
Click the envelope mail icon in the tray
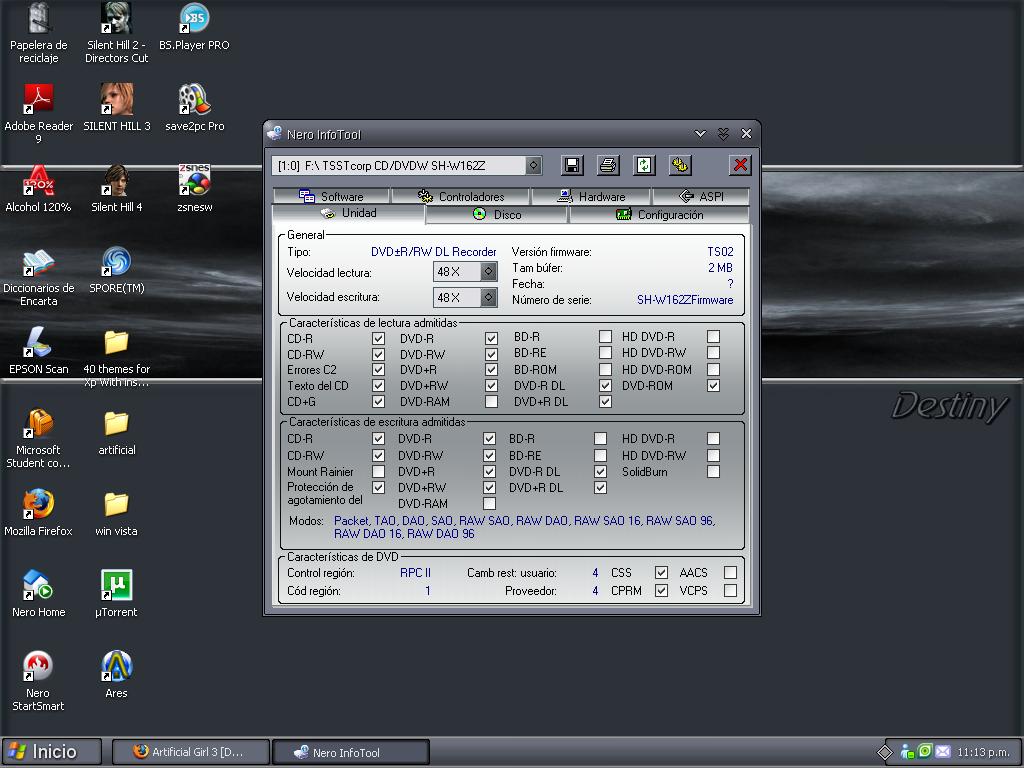[x=943, y=752]
